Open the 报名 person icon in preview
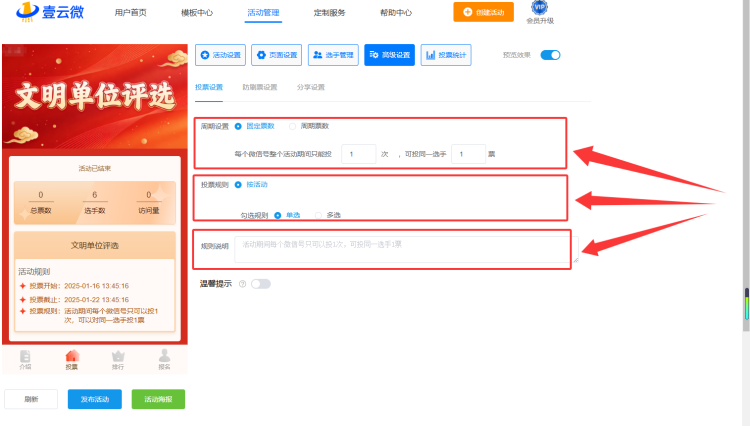Image resolution: width=750 pixels, height=426 pixels. [164, 356]
